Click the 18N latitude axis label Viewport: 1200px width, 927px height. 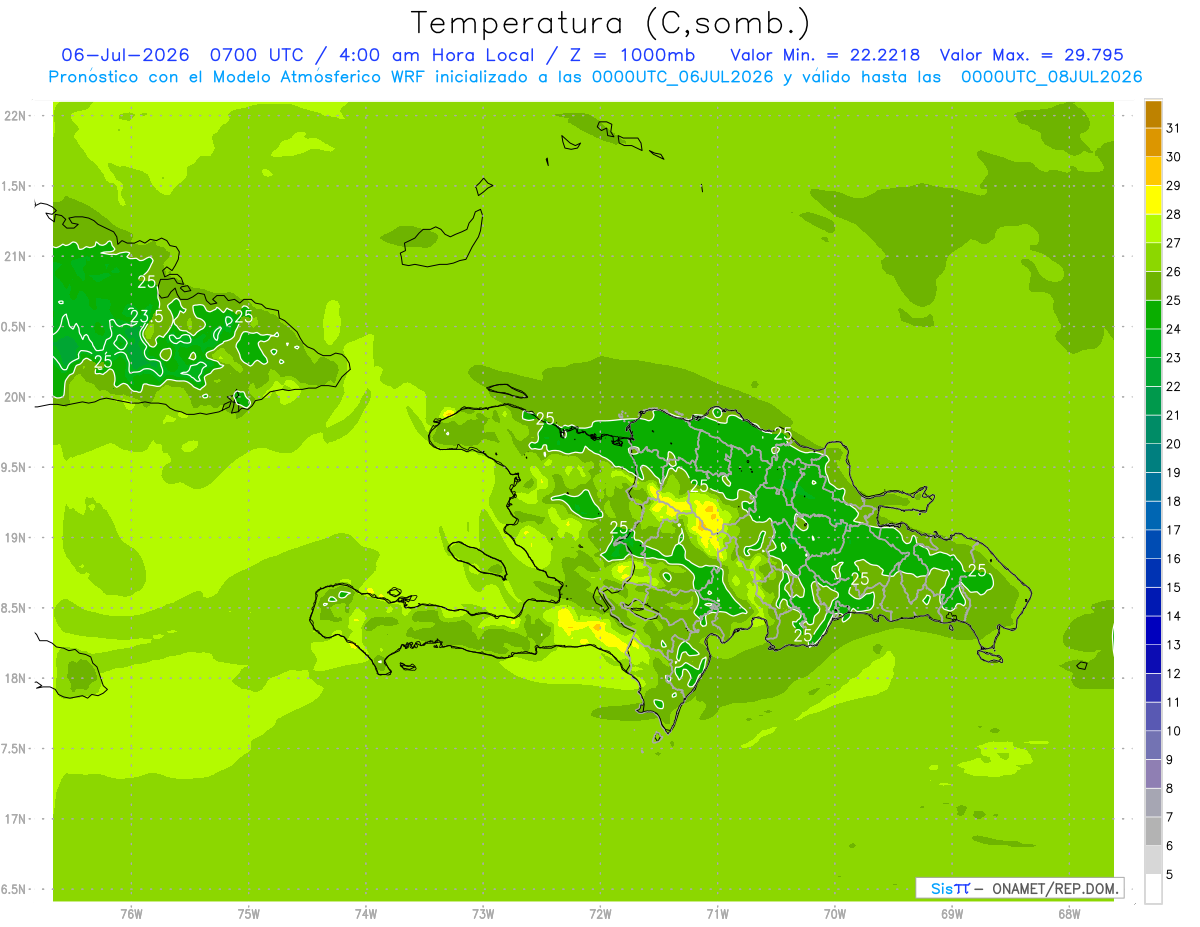click(x=15, y=678)
